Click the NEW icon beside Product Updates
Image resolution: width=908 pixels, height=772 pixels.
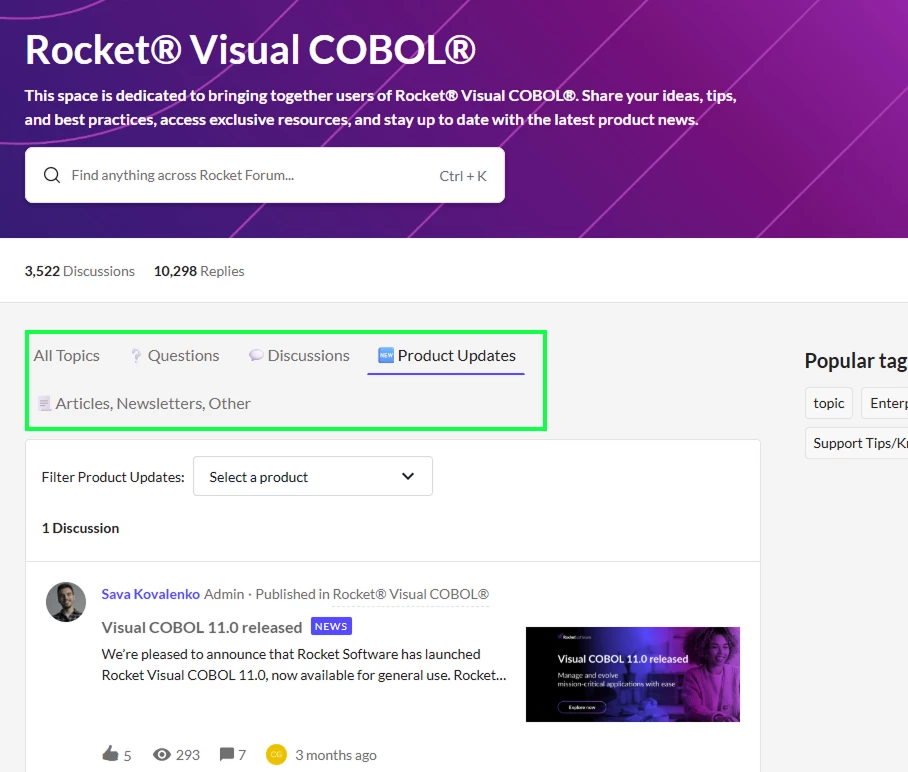[386, 355]
